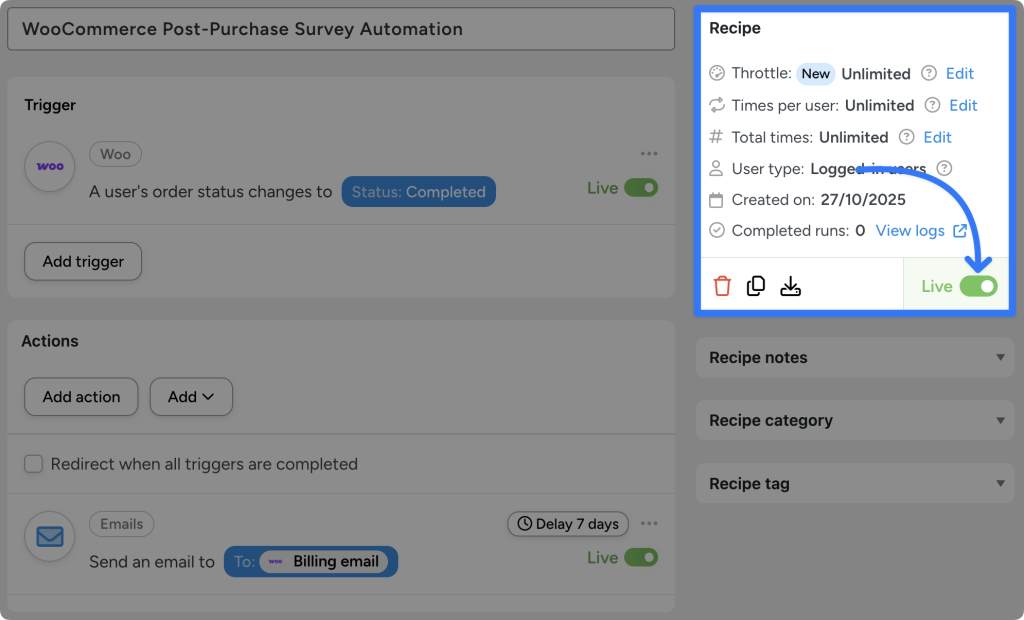Expand the Recipe notes section
Image resolution: width=1024 pixels, height=620 pixels.
(855, 357)
